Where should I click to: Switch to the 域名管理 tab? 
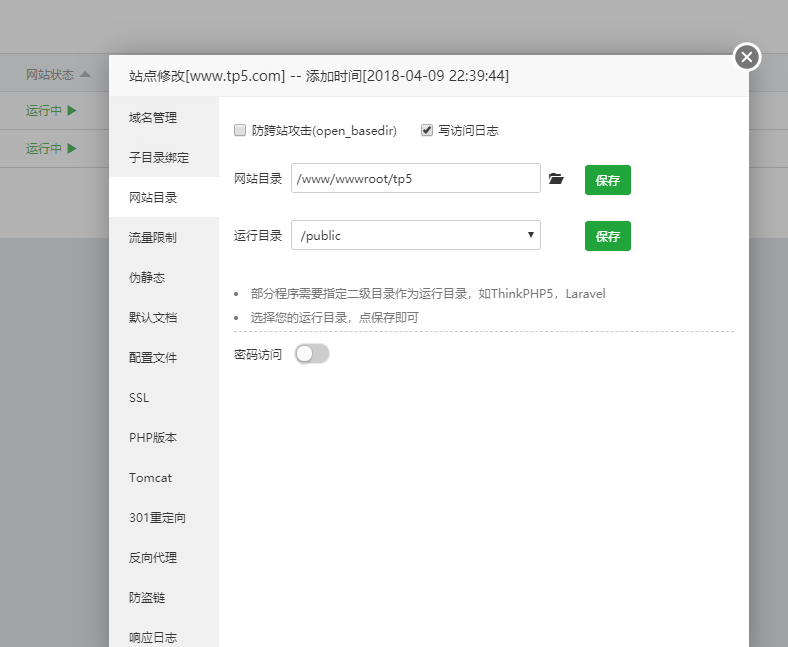(153, 117)
